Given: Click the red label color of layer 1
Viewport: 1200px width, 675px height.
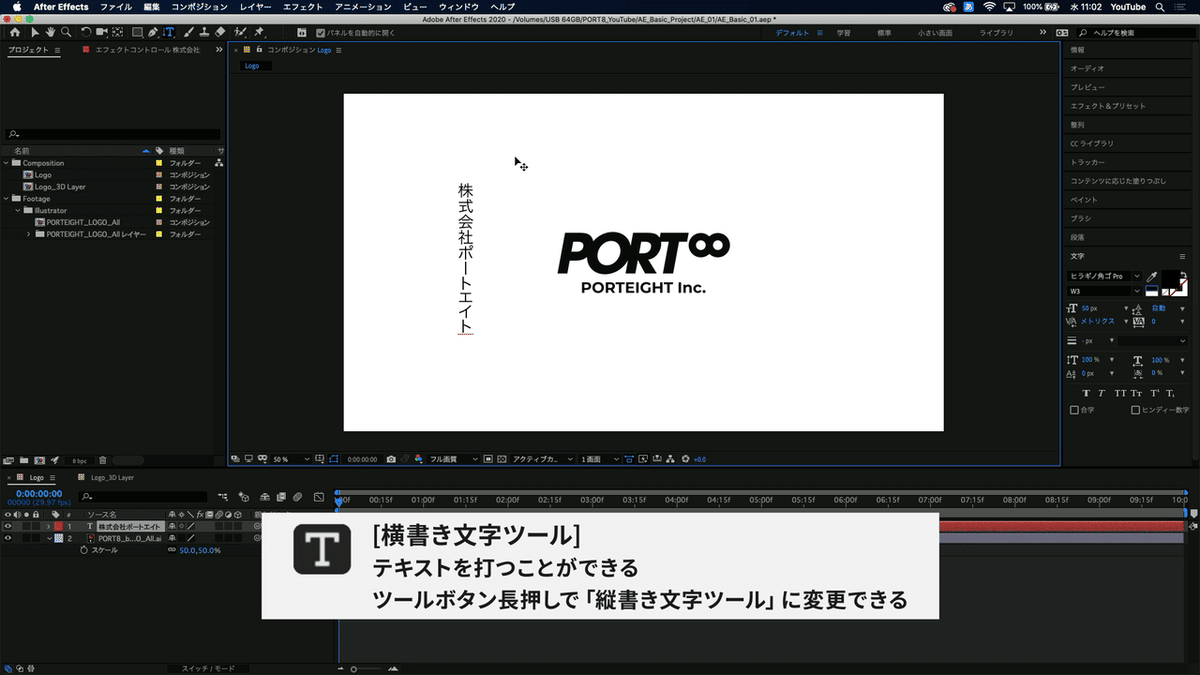Looking at the screenshot, I should [x=58, y=526].
